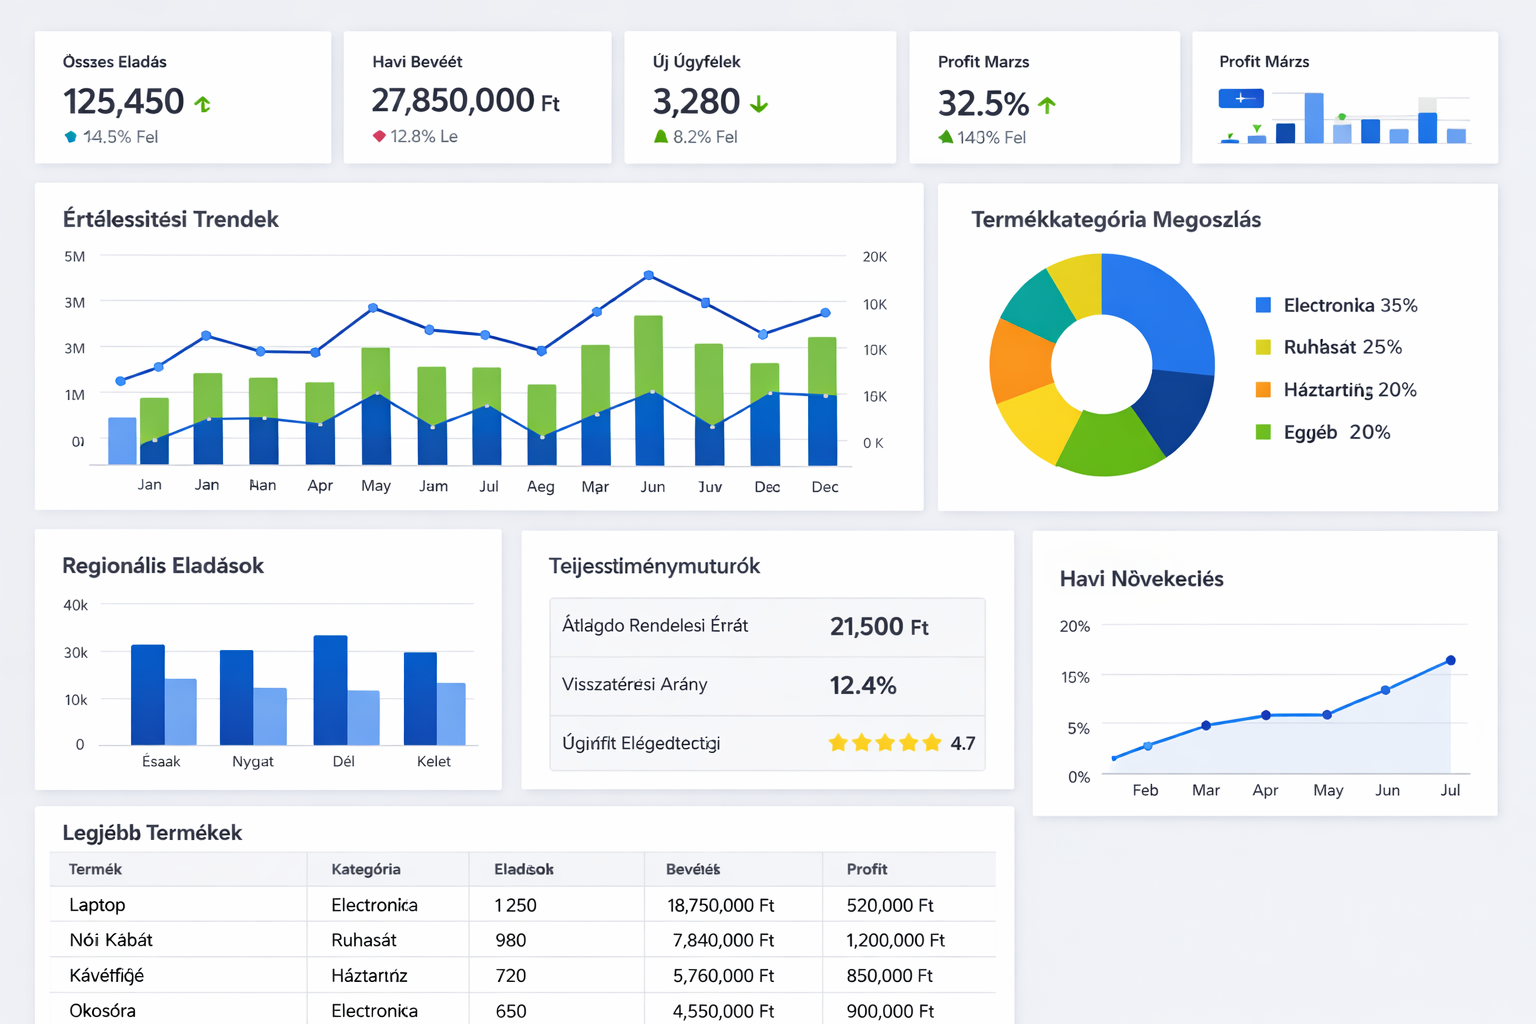Screen dimensions: 1536x1024
Task: Toggle the Electronika 35% legend entry
Action: 1345,305
